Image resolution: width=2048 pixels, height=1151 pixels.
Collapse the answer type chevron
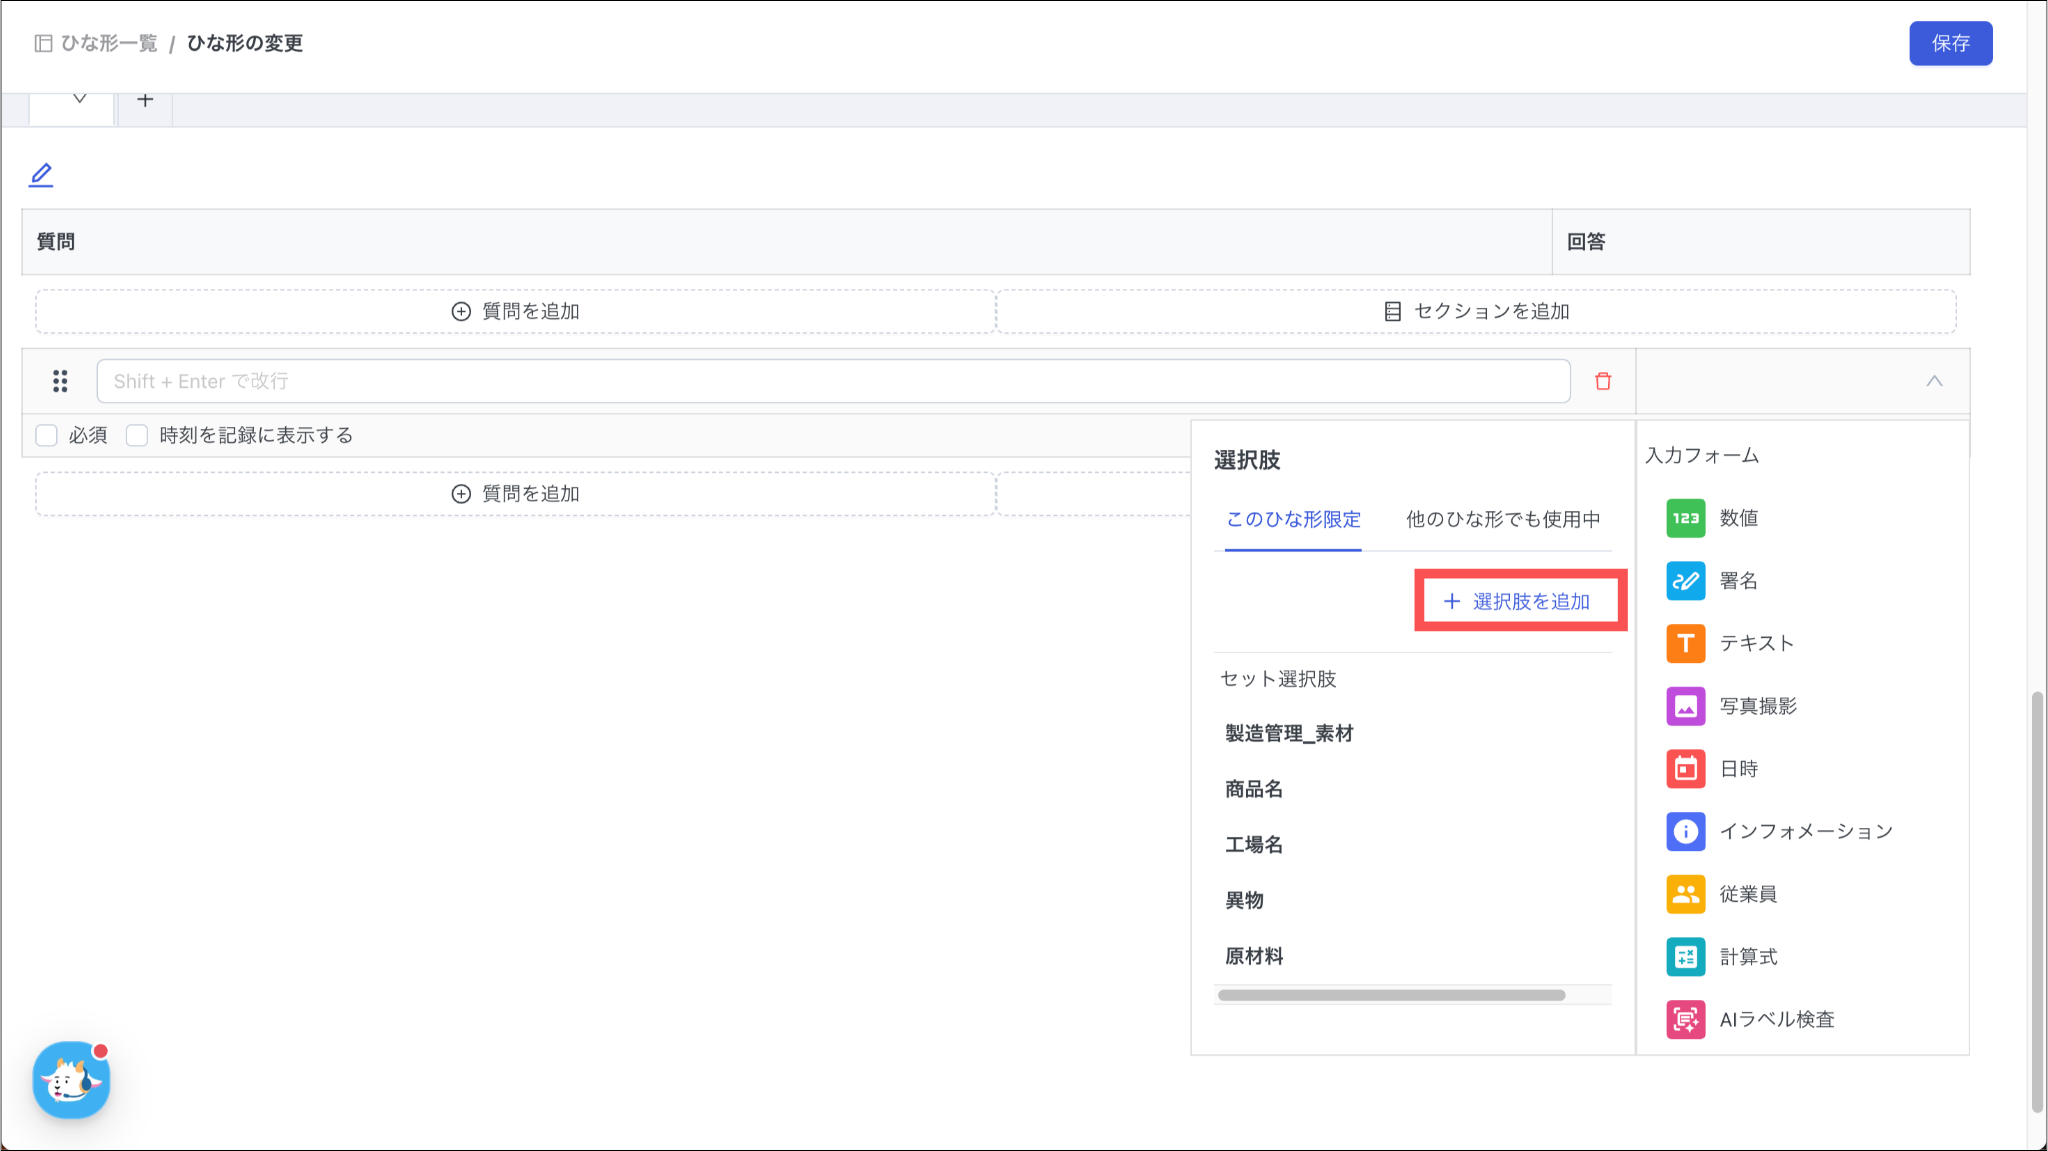click(1934, 381)
